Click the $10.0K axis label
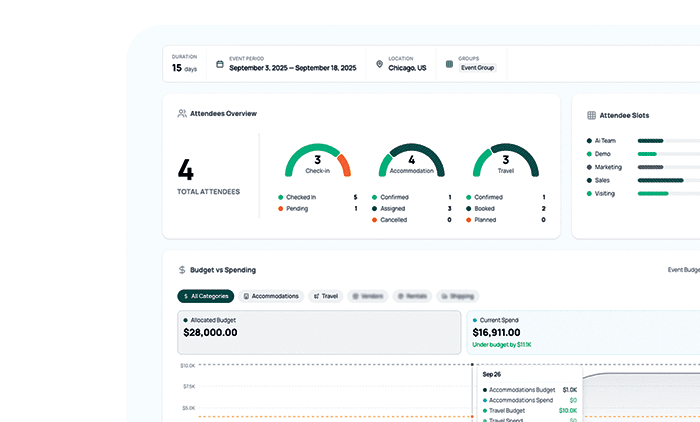Screen dimensions: 700x422 pos(188,366)
